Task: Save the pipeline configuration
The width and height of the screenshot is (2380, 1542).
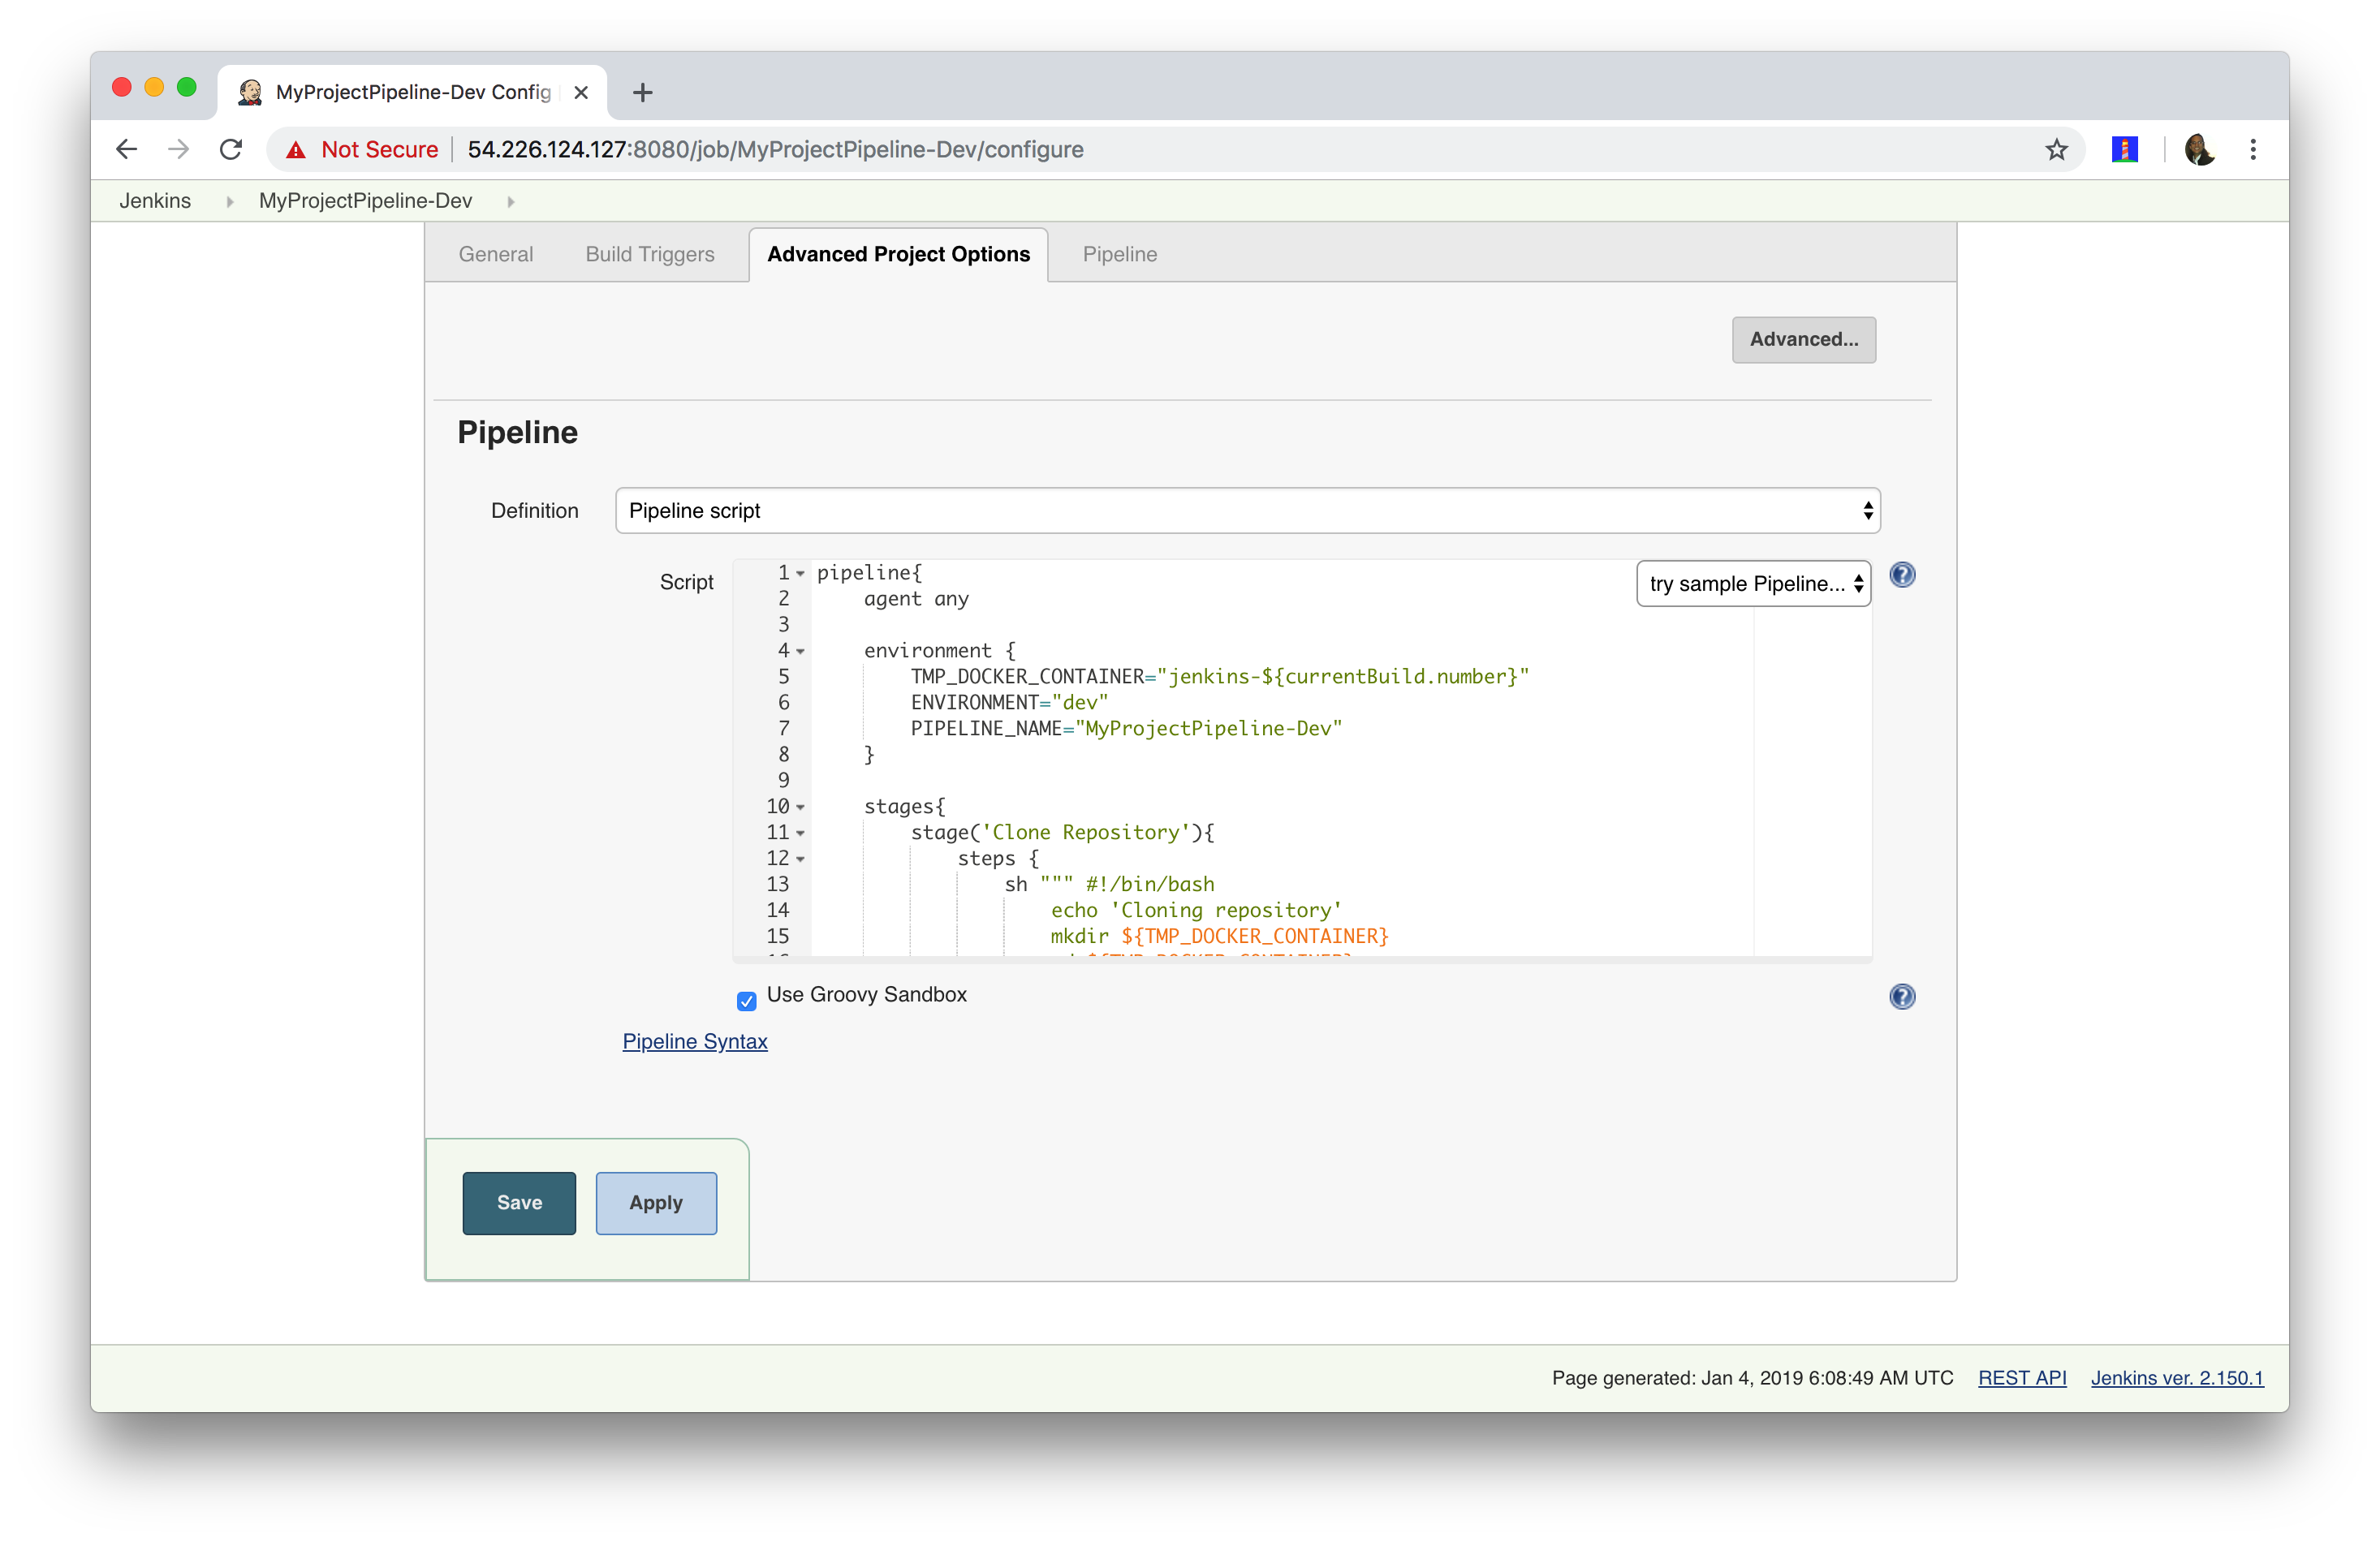Action: [x=519, y=1203]
